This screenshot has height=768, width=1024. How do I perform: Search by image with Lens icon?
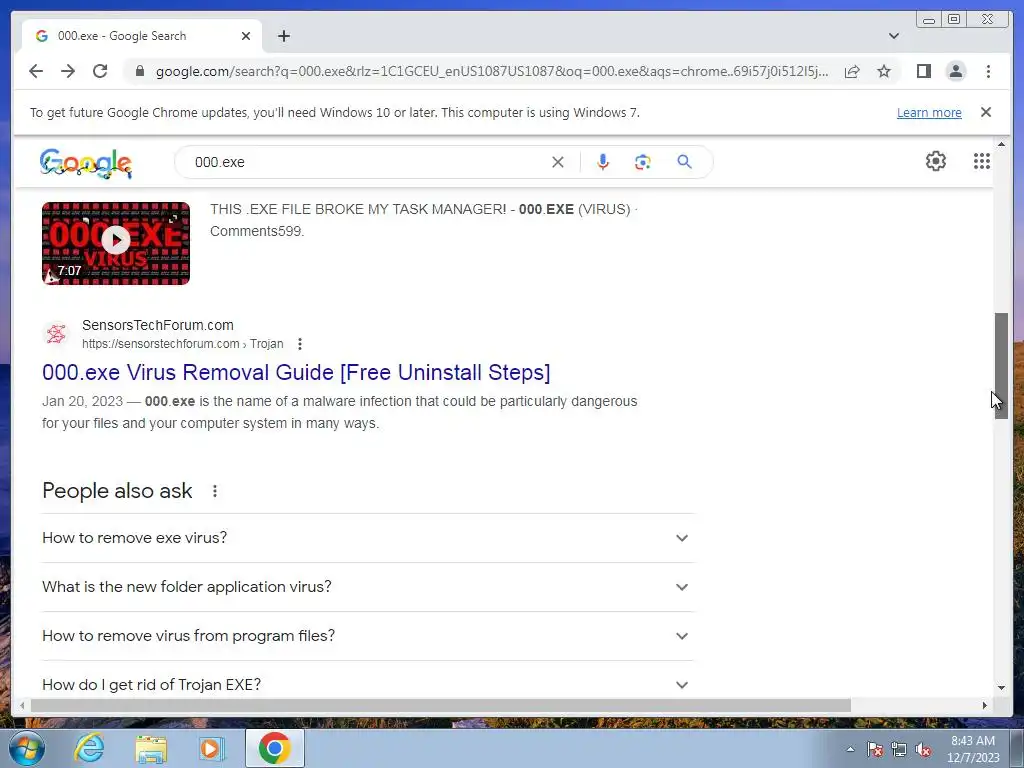tap(643, 162)
